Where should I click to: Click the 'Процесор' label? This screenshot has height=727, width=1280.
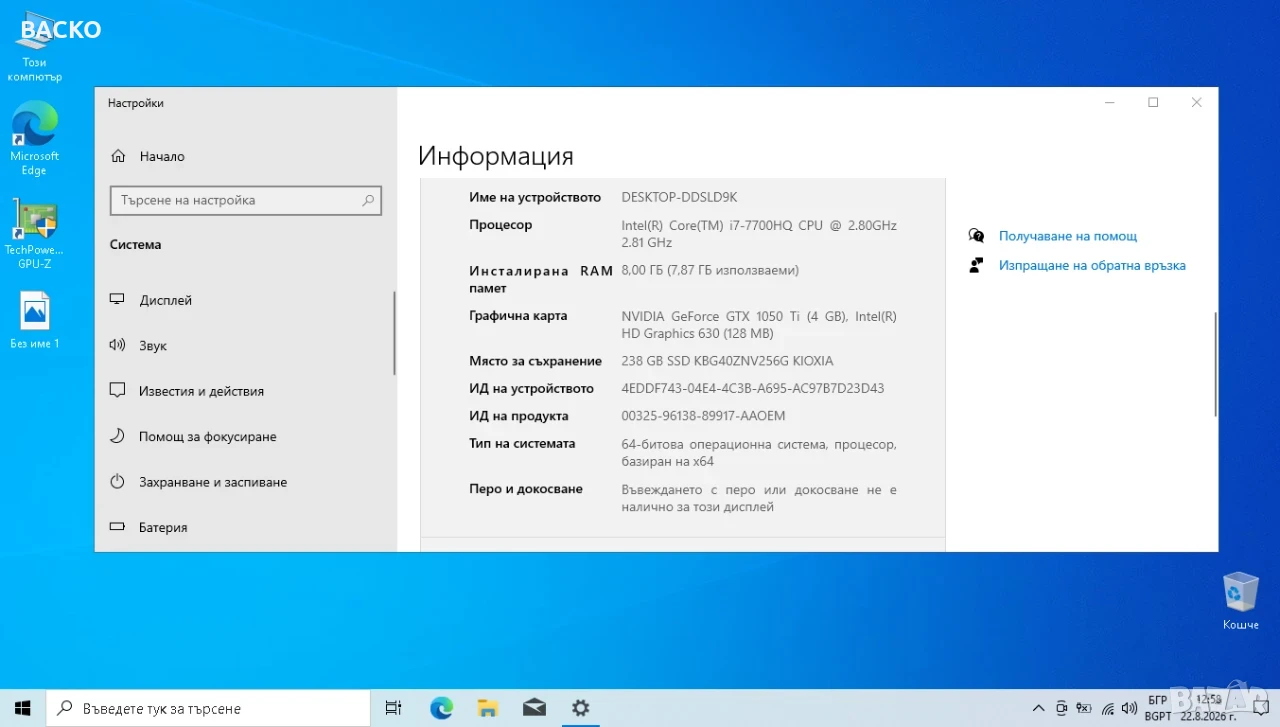point(501,225)
